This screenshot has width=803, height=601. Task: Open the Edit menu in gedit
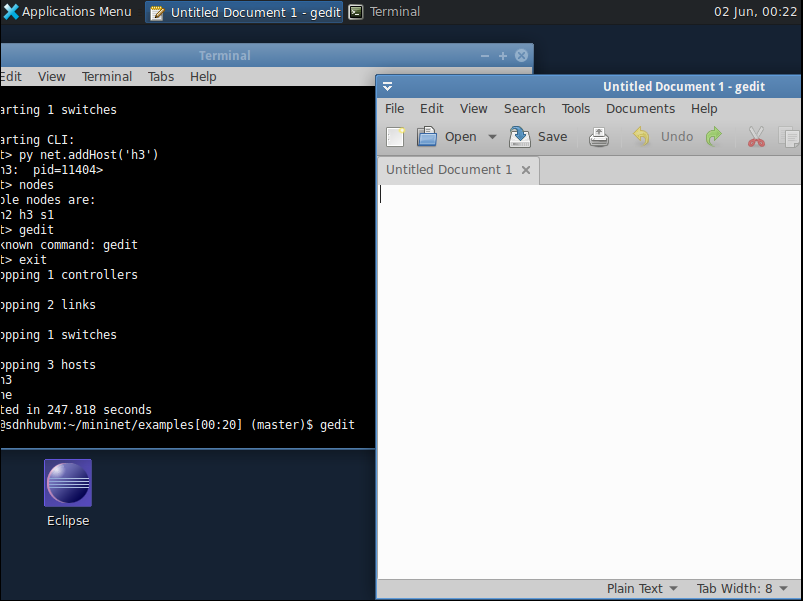point(432,109)
